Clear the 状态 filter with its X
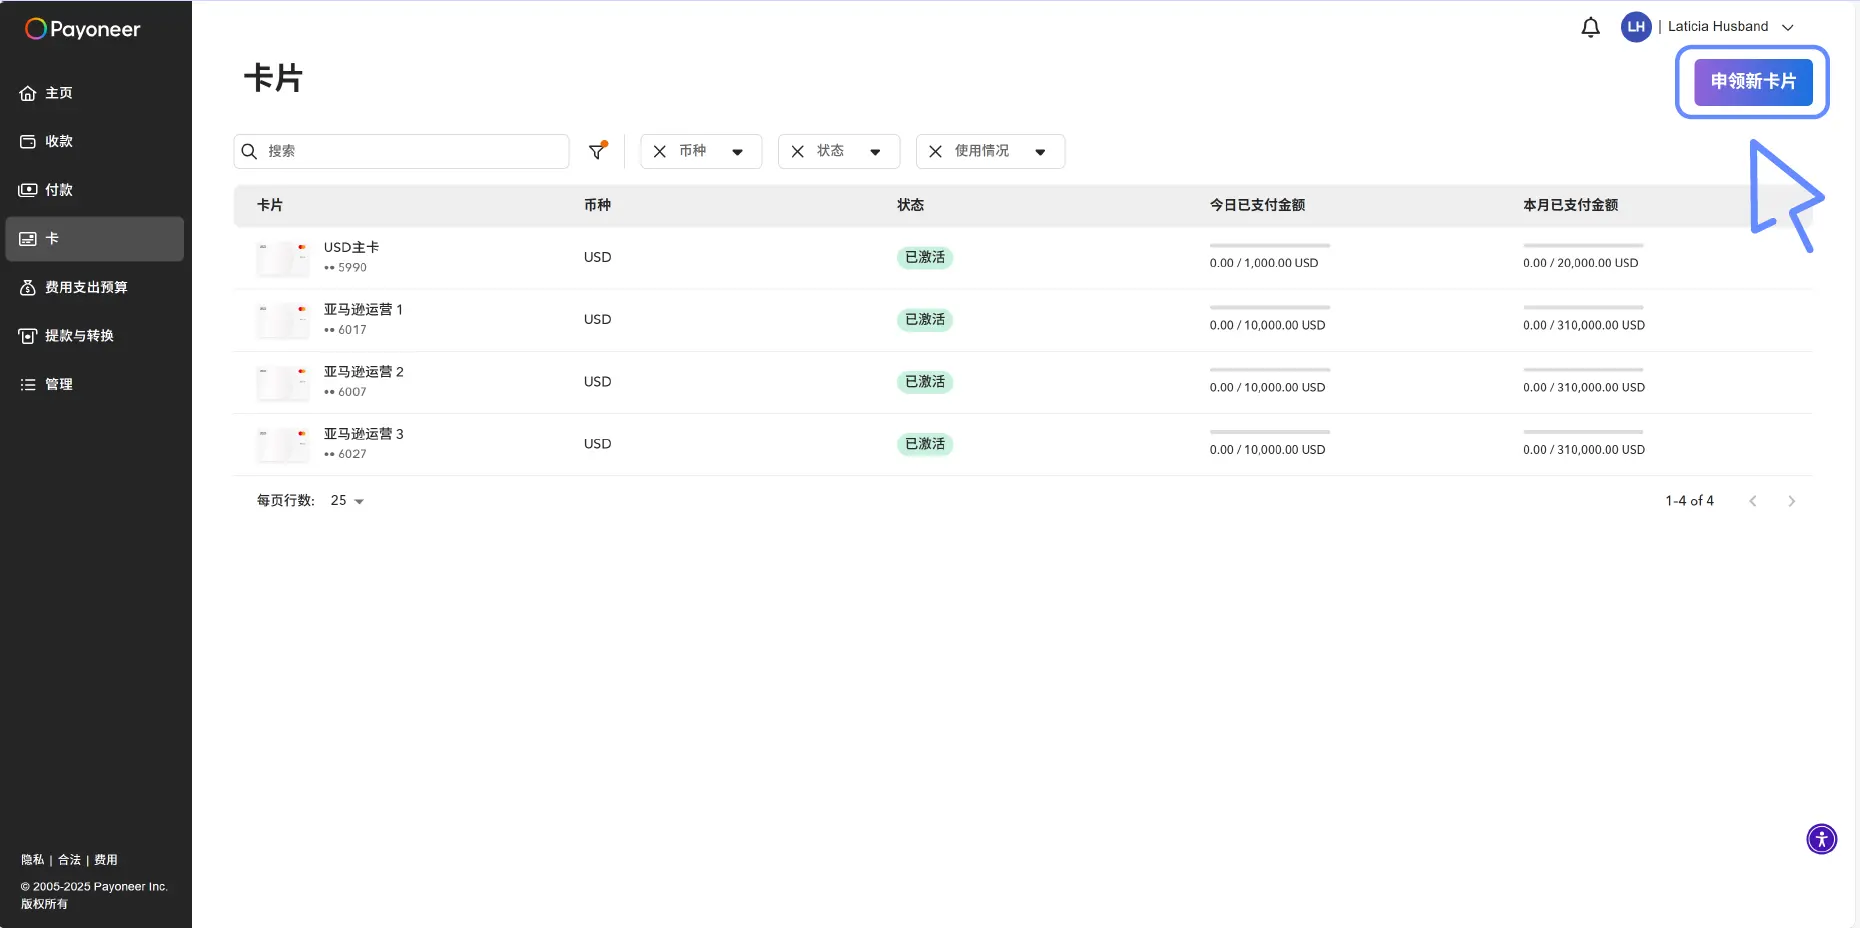 (x=798, y=151)
